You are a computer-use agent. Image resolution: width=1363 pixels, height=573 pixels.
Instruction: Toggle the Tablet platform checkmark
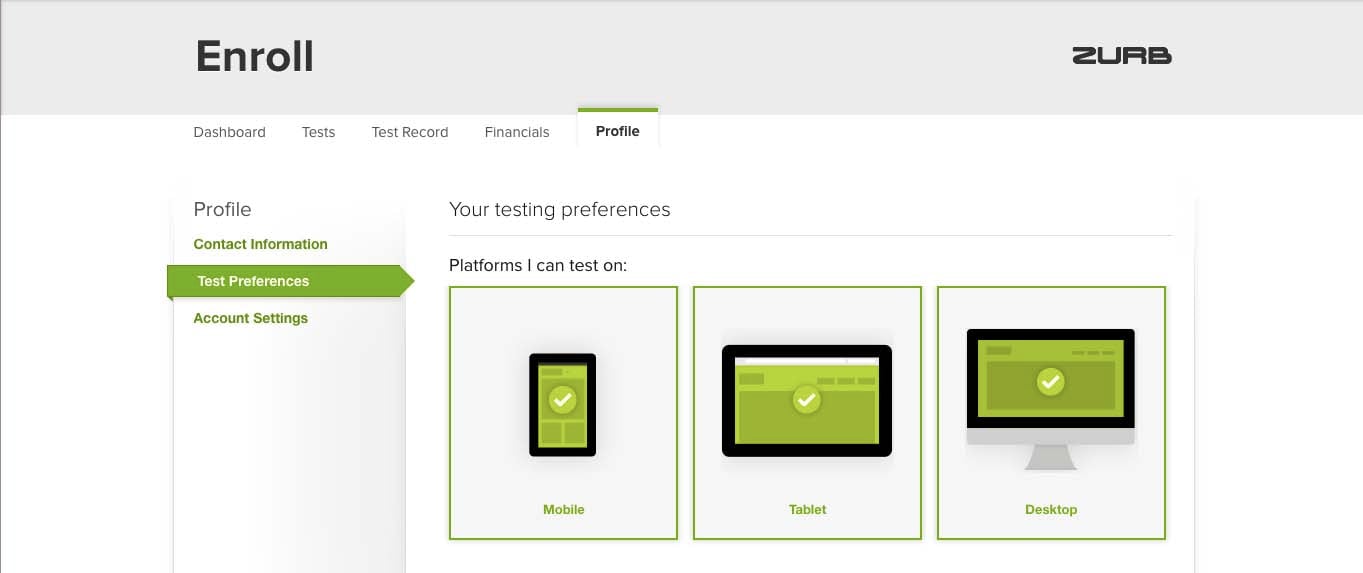pyautogui.click(x=806, y=401)
